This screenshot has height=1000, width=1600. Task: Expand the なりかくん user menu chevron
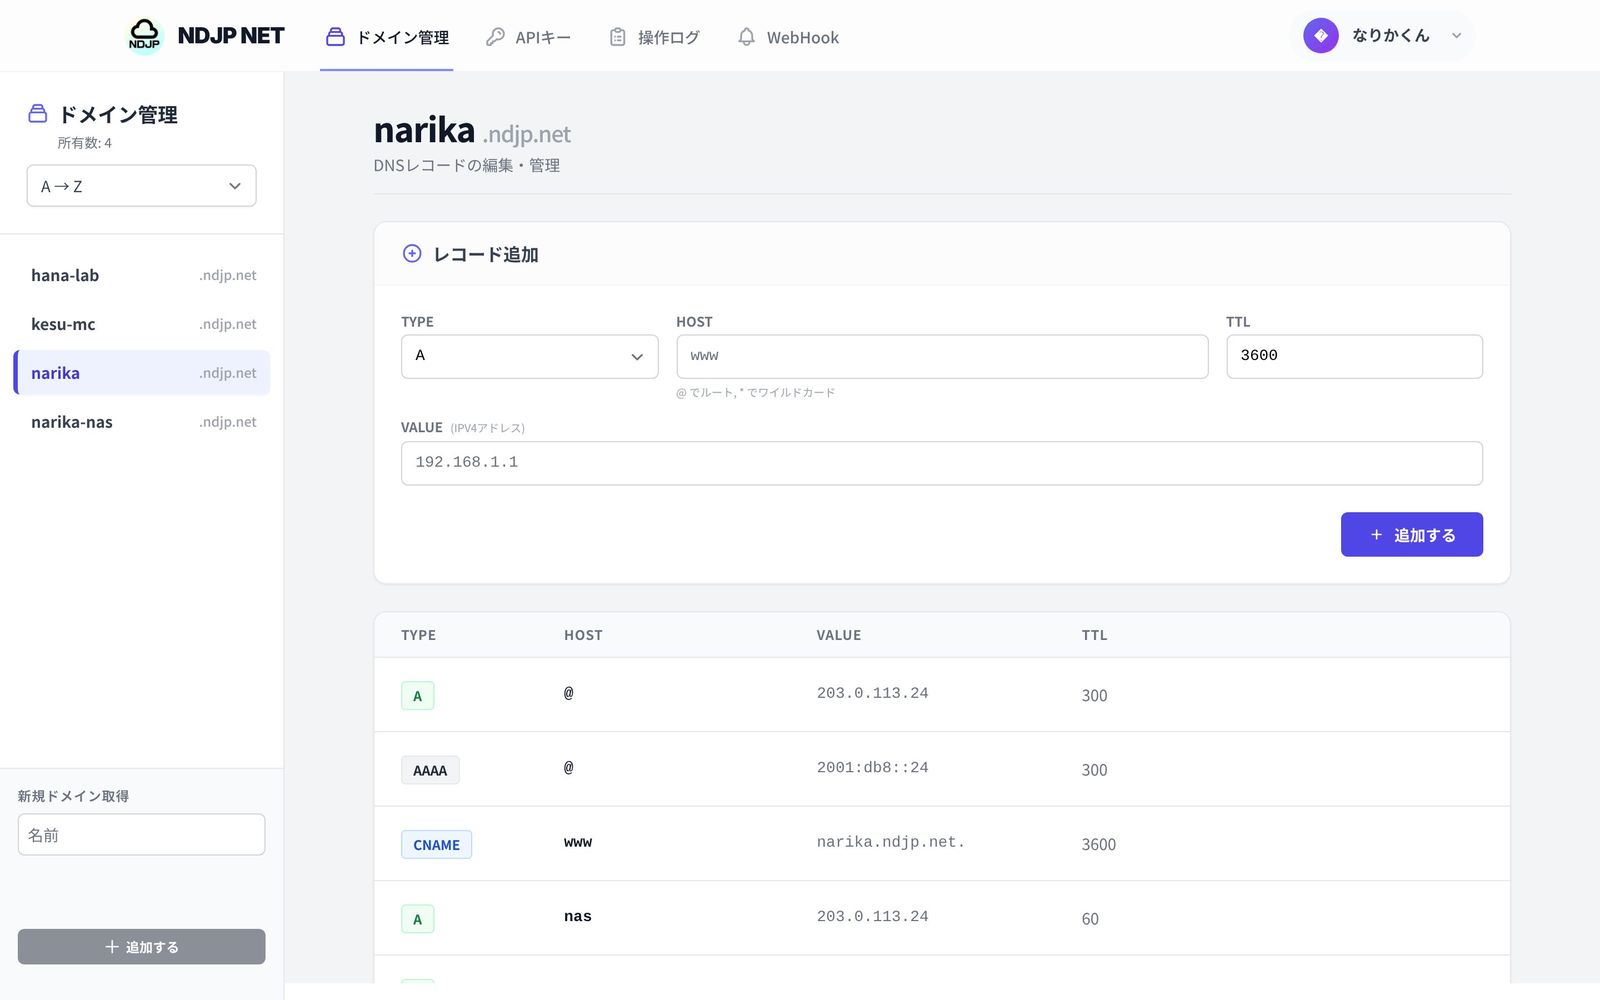coord(1457,36)
